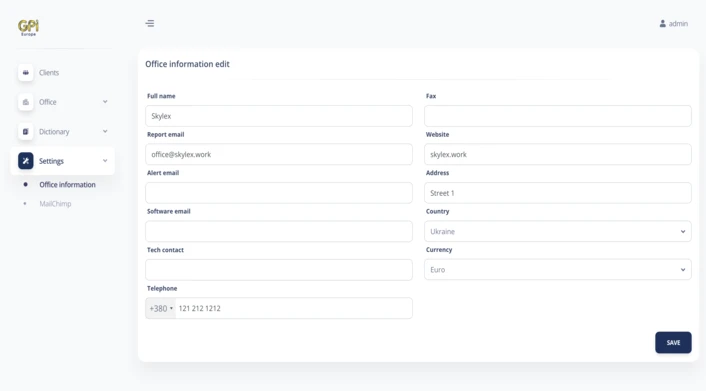Focus the Full name field containing Skylex

pyautogui.click(x=279, y=116)
